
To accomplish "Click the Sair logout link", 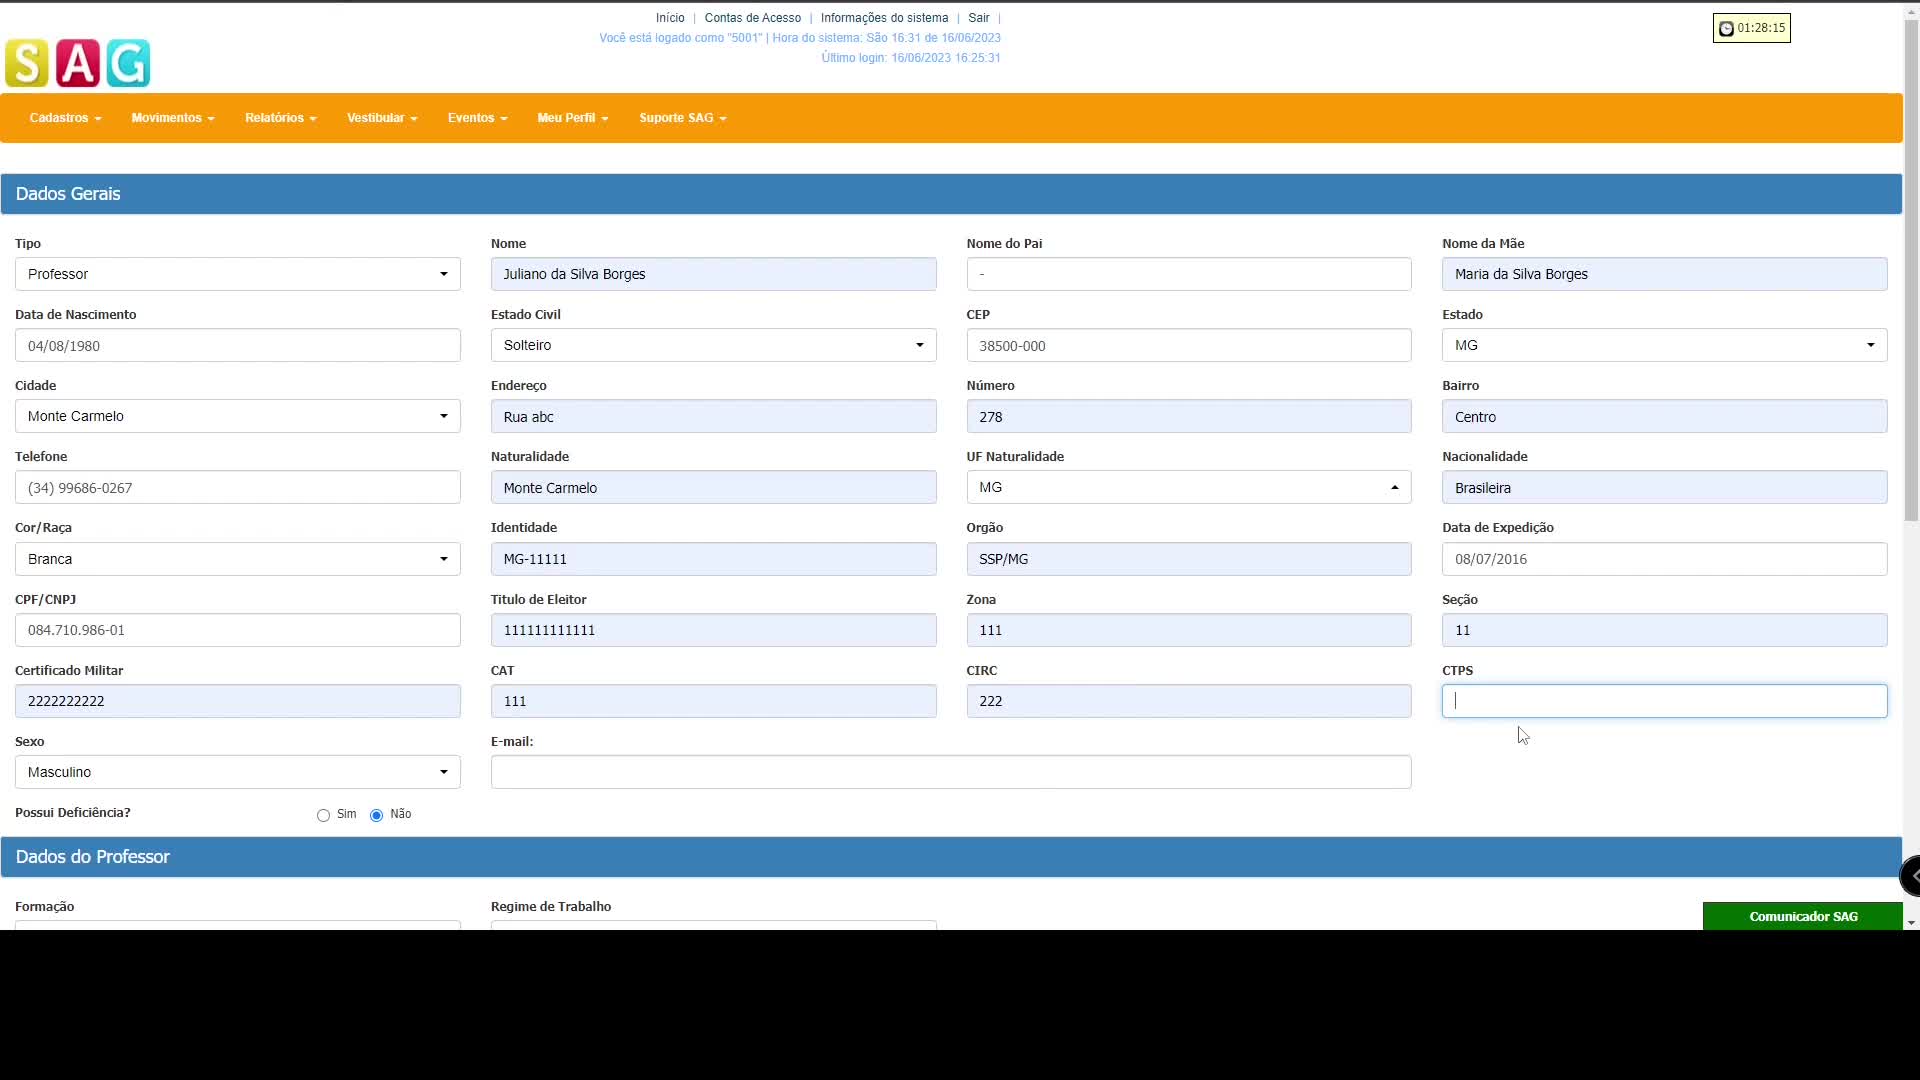I will pos(978,18).
